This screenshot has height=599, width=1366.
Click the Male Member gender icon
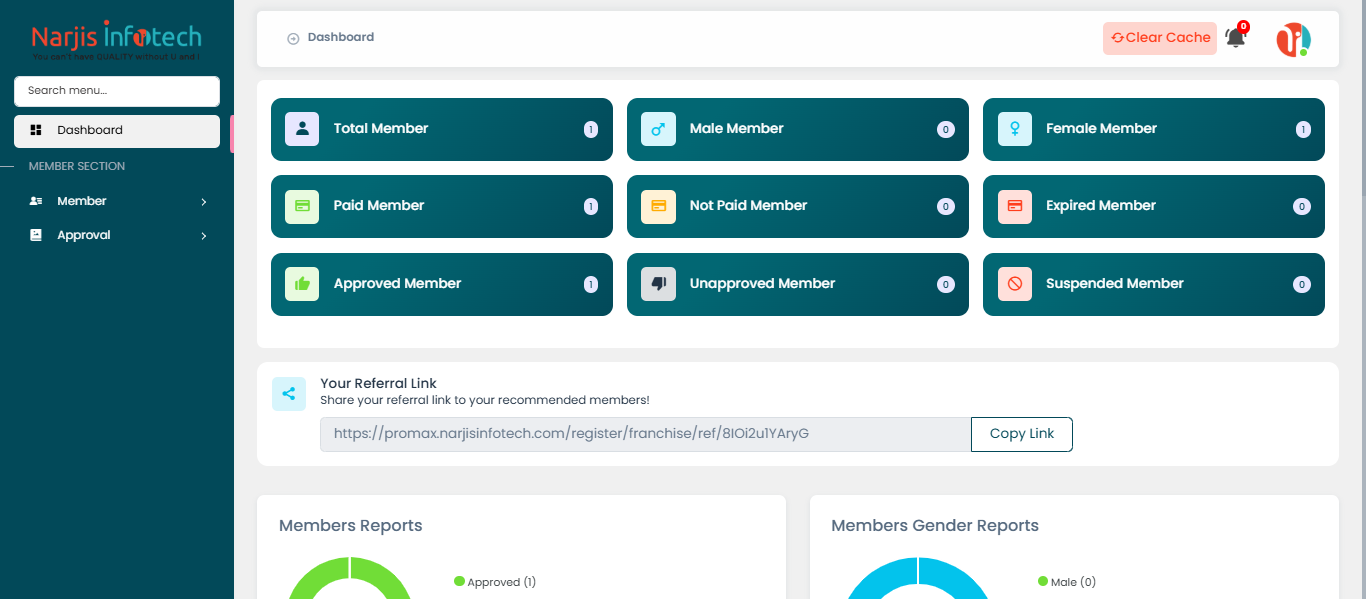(658, 129)
